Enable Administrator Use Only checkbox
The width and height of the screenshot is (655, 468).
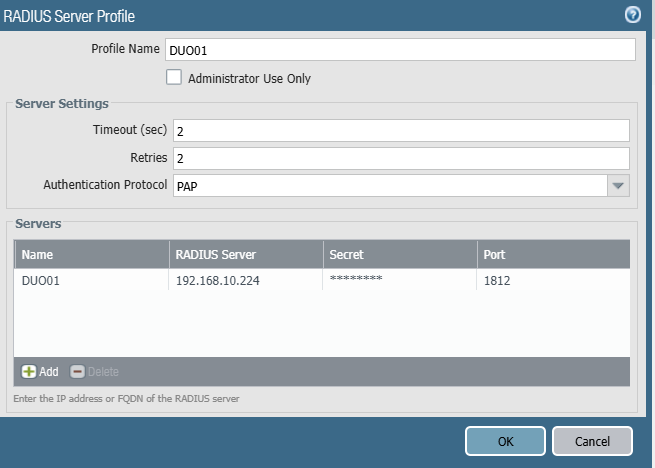[x=174, y=77]
